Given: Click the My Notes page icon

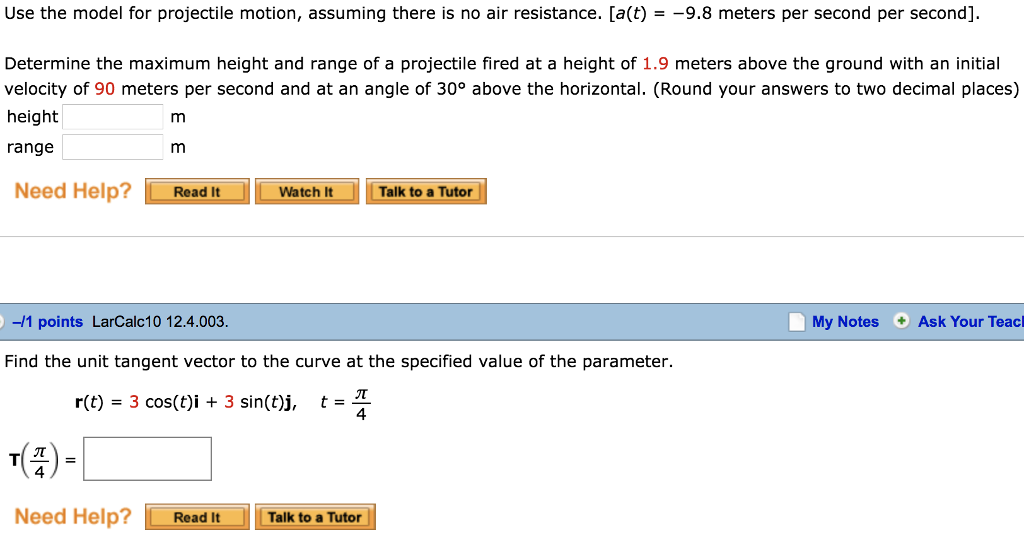Looking at the screenshot, I should click(797, 321).
